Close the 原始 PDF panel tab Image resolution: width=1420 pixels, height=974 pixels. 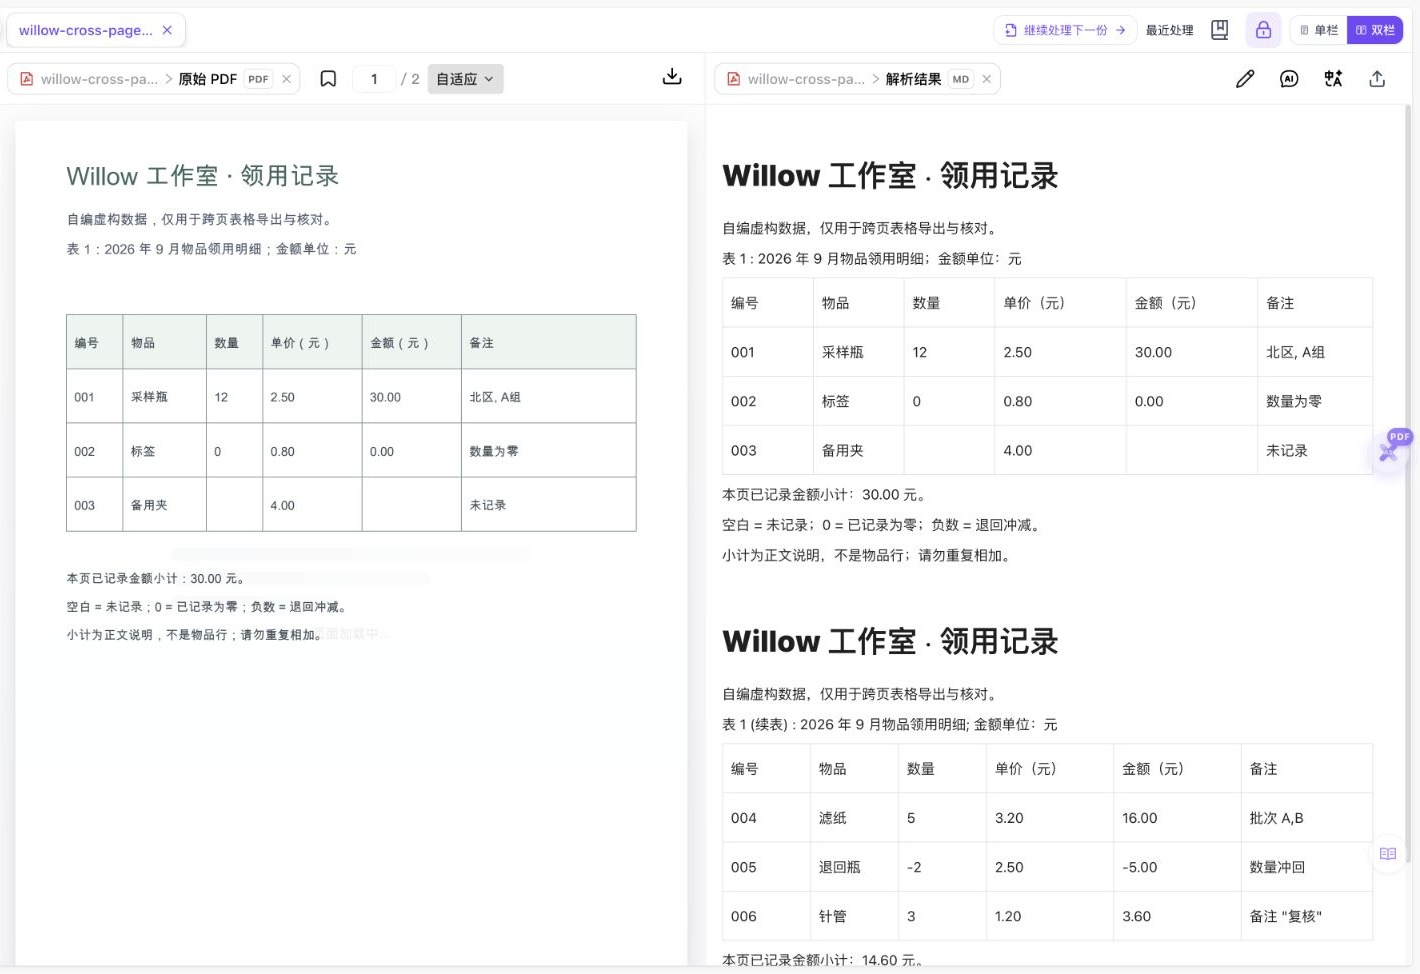tap(287, 79)
